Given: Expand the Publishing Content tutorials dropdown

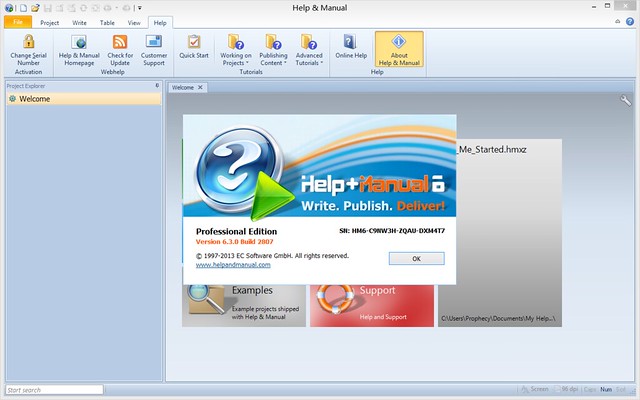Looking at the screenshot, I should click(273, 50).
